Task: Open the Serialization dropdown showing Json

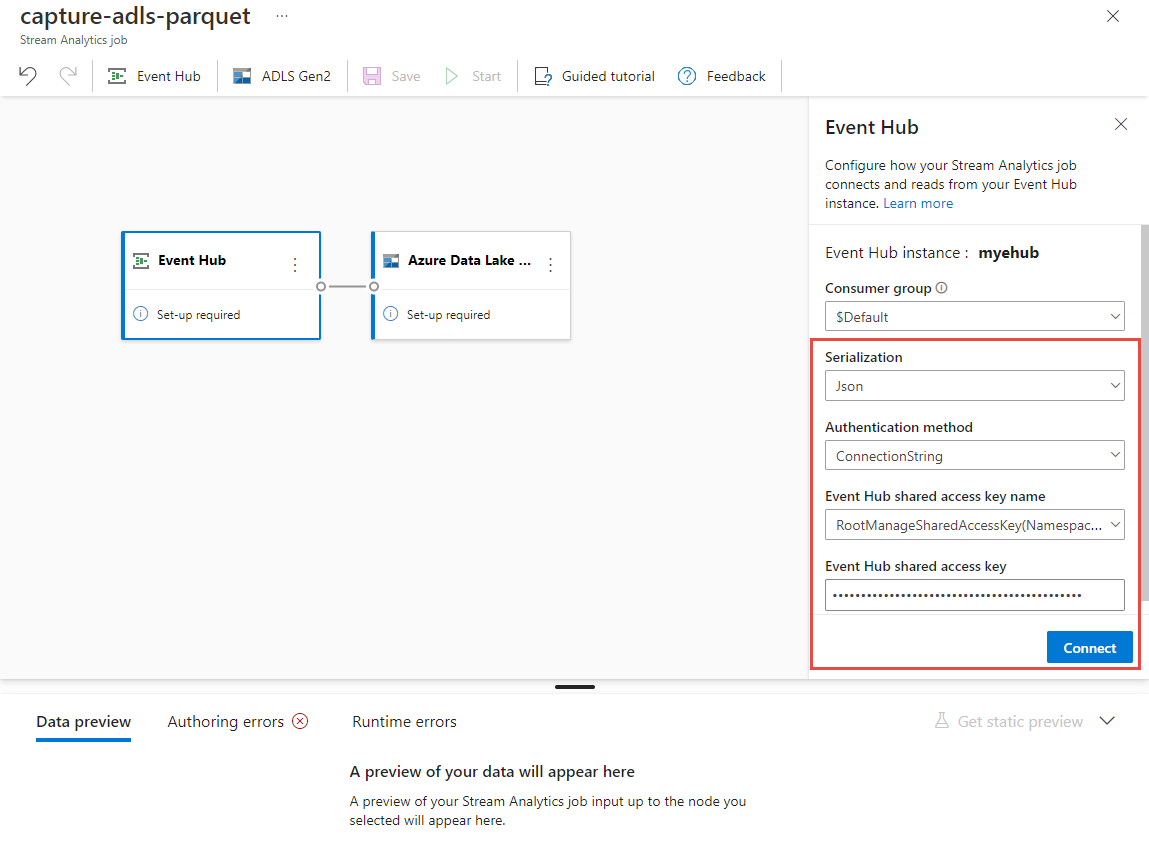Action: tap(975, 386)
